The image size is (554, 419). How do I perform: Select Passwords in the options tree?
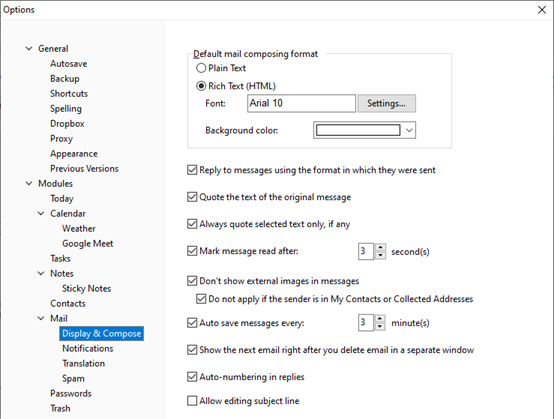(x=71, y=394)
